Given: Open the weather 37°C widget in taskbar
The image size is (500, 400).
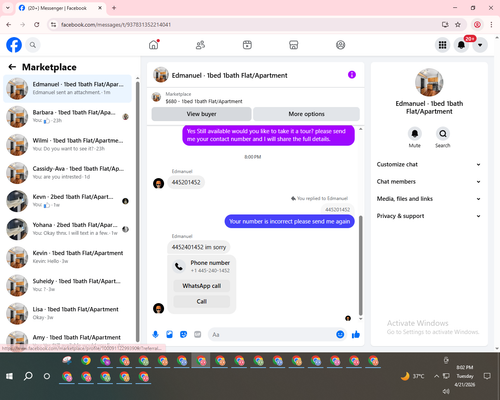Looking at the screenshot, I should (x=413, y=376).
